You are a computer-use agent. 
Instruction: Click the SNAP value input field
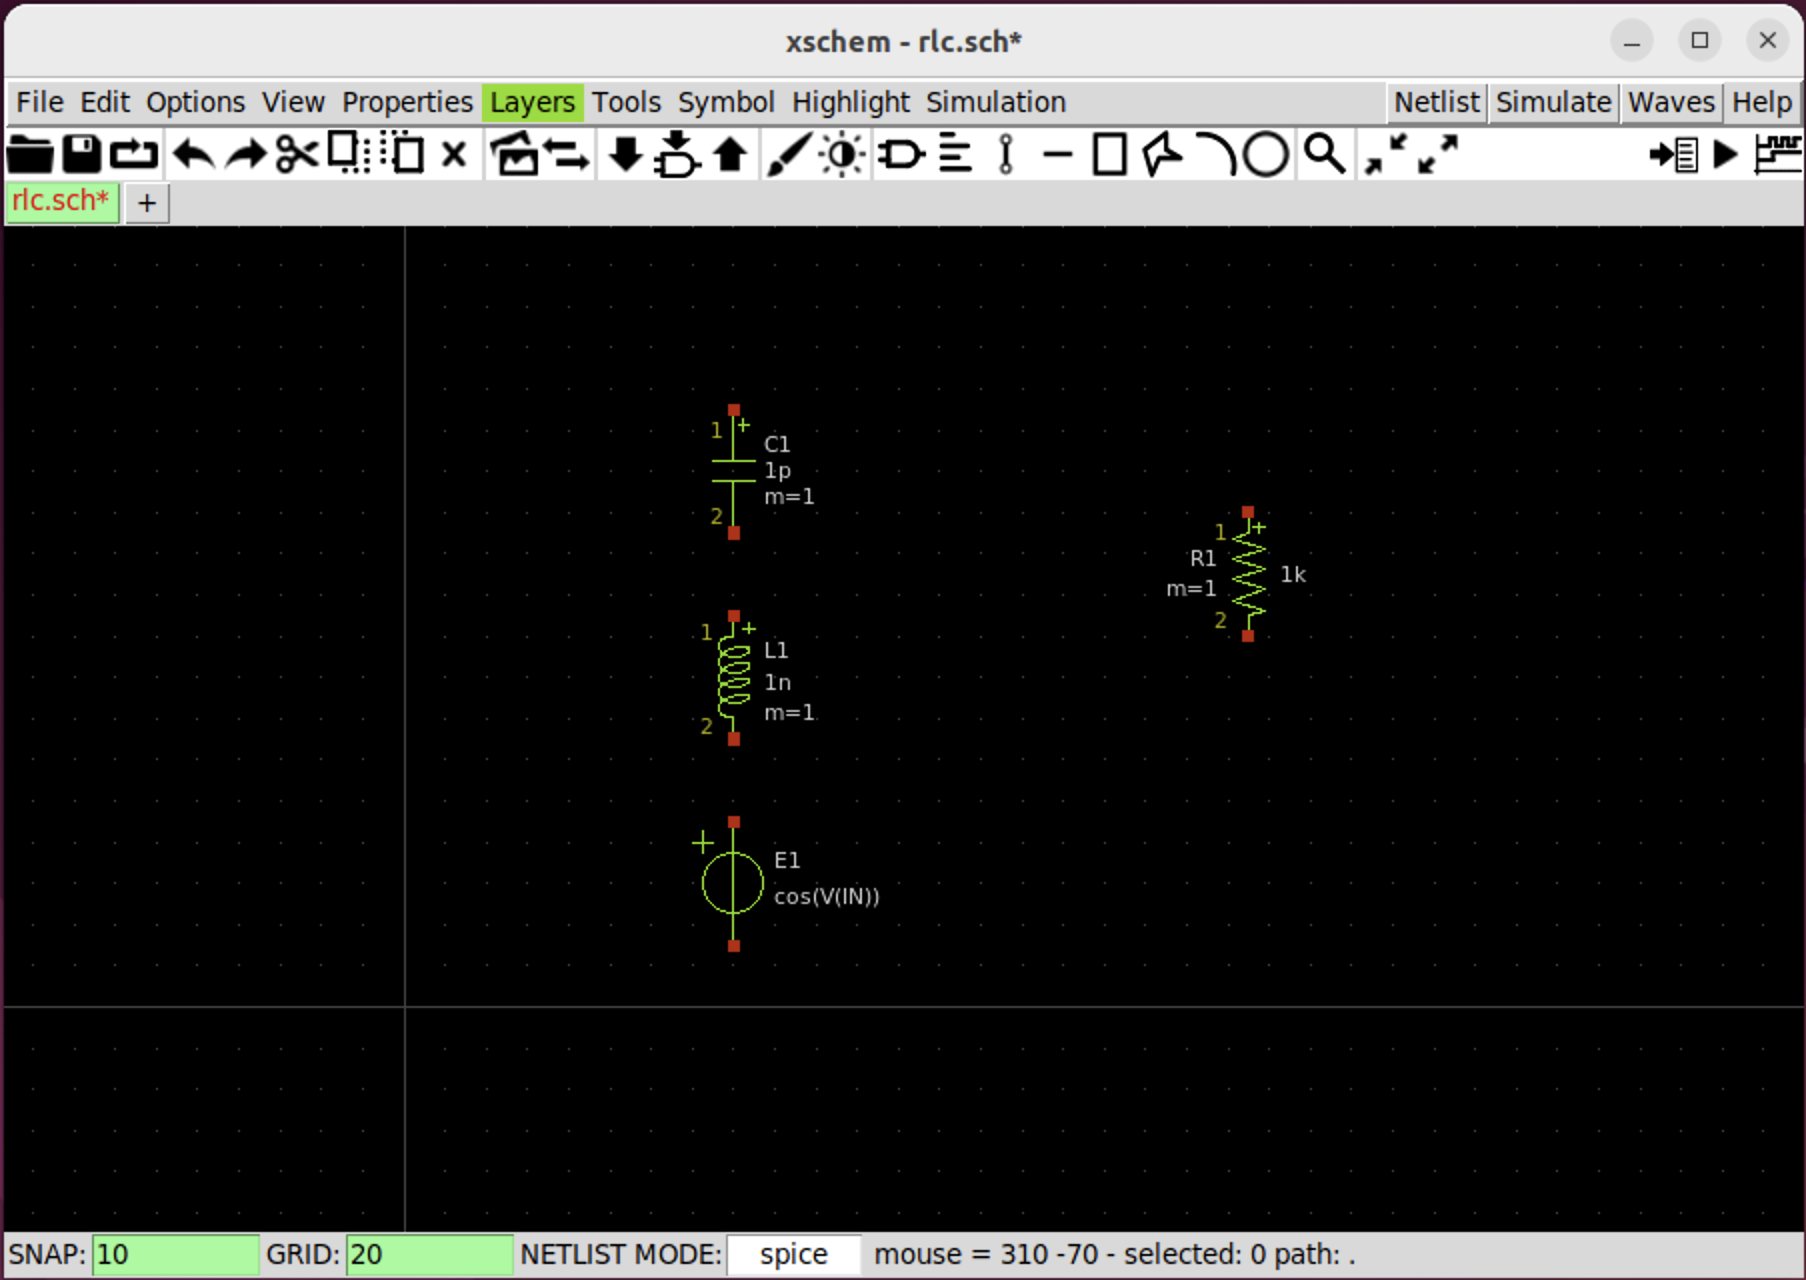(x=175, y=1254)
